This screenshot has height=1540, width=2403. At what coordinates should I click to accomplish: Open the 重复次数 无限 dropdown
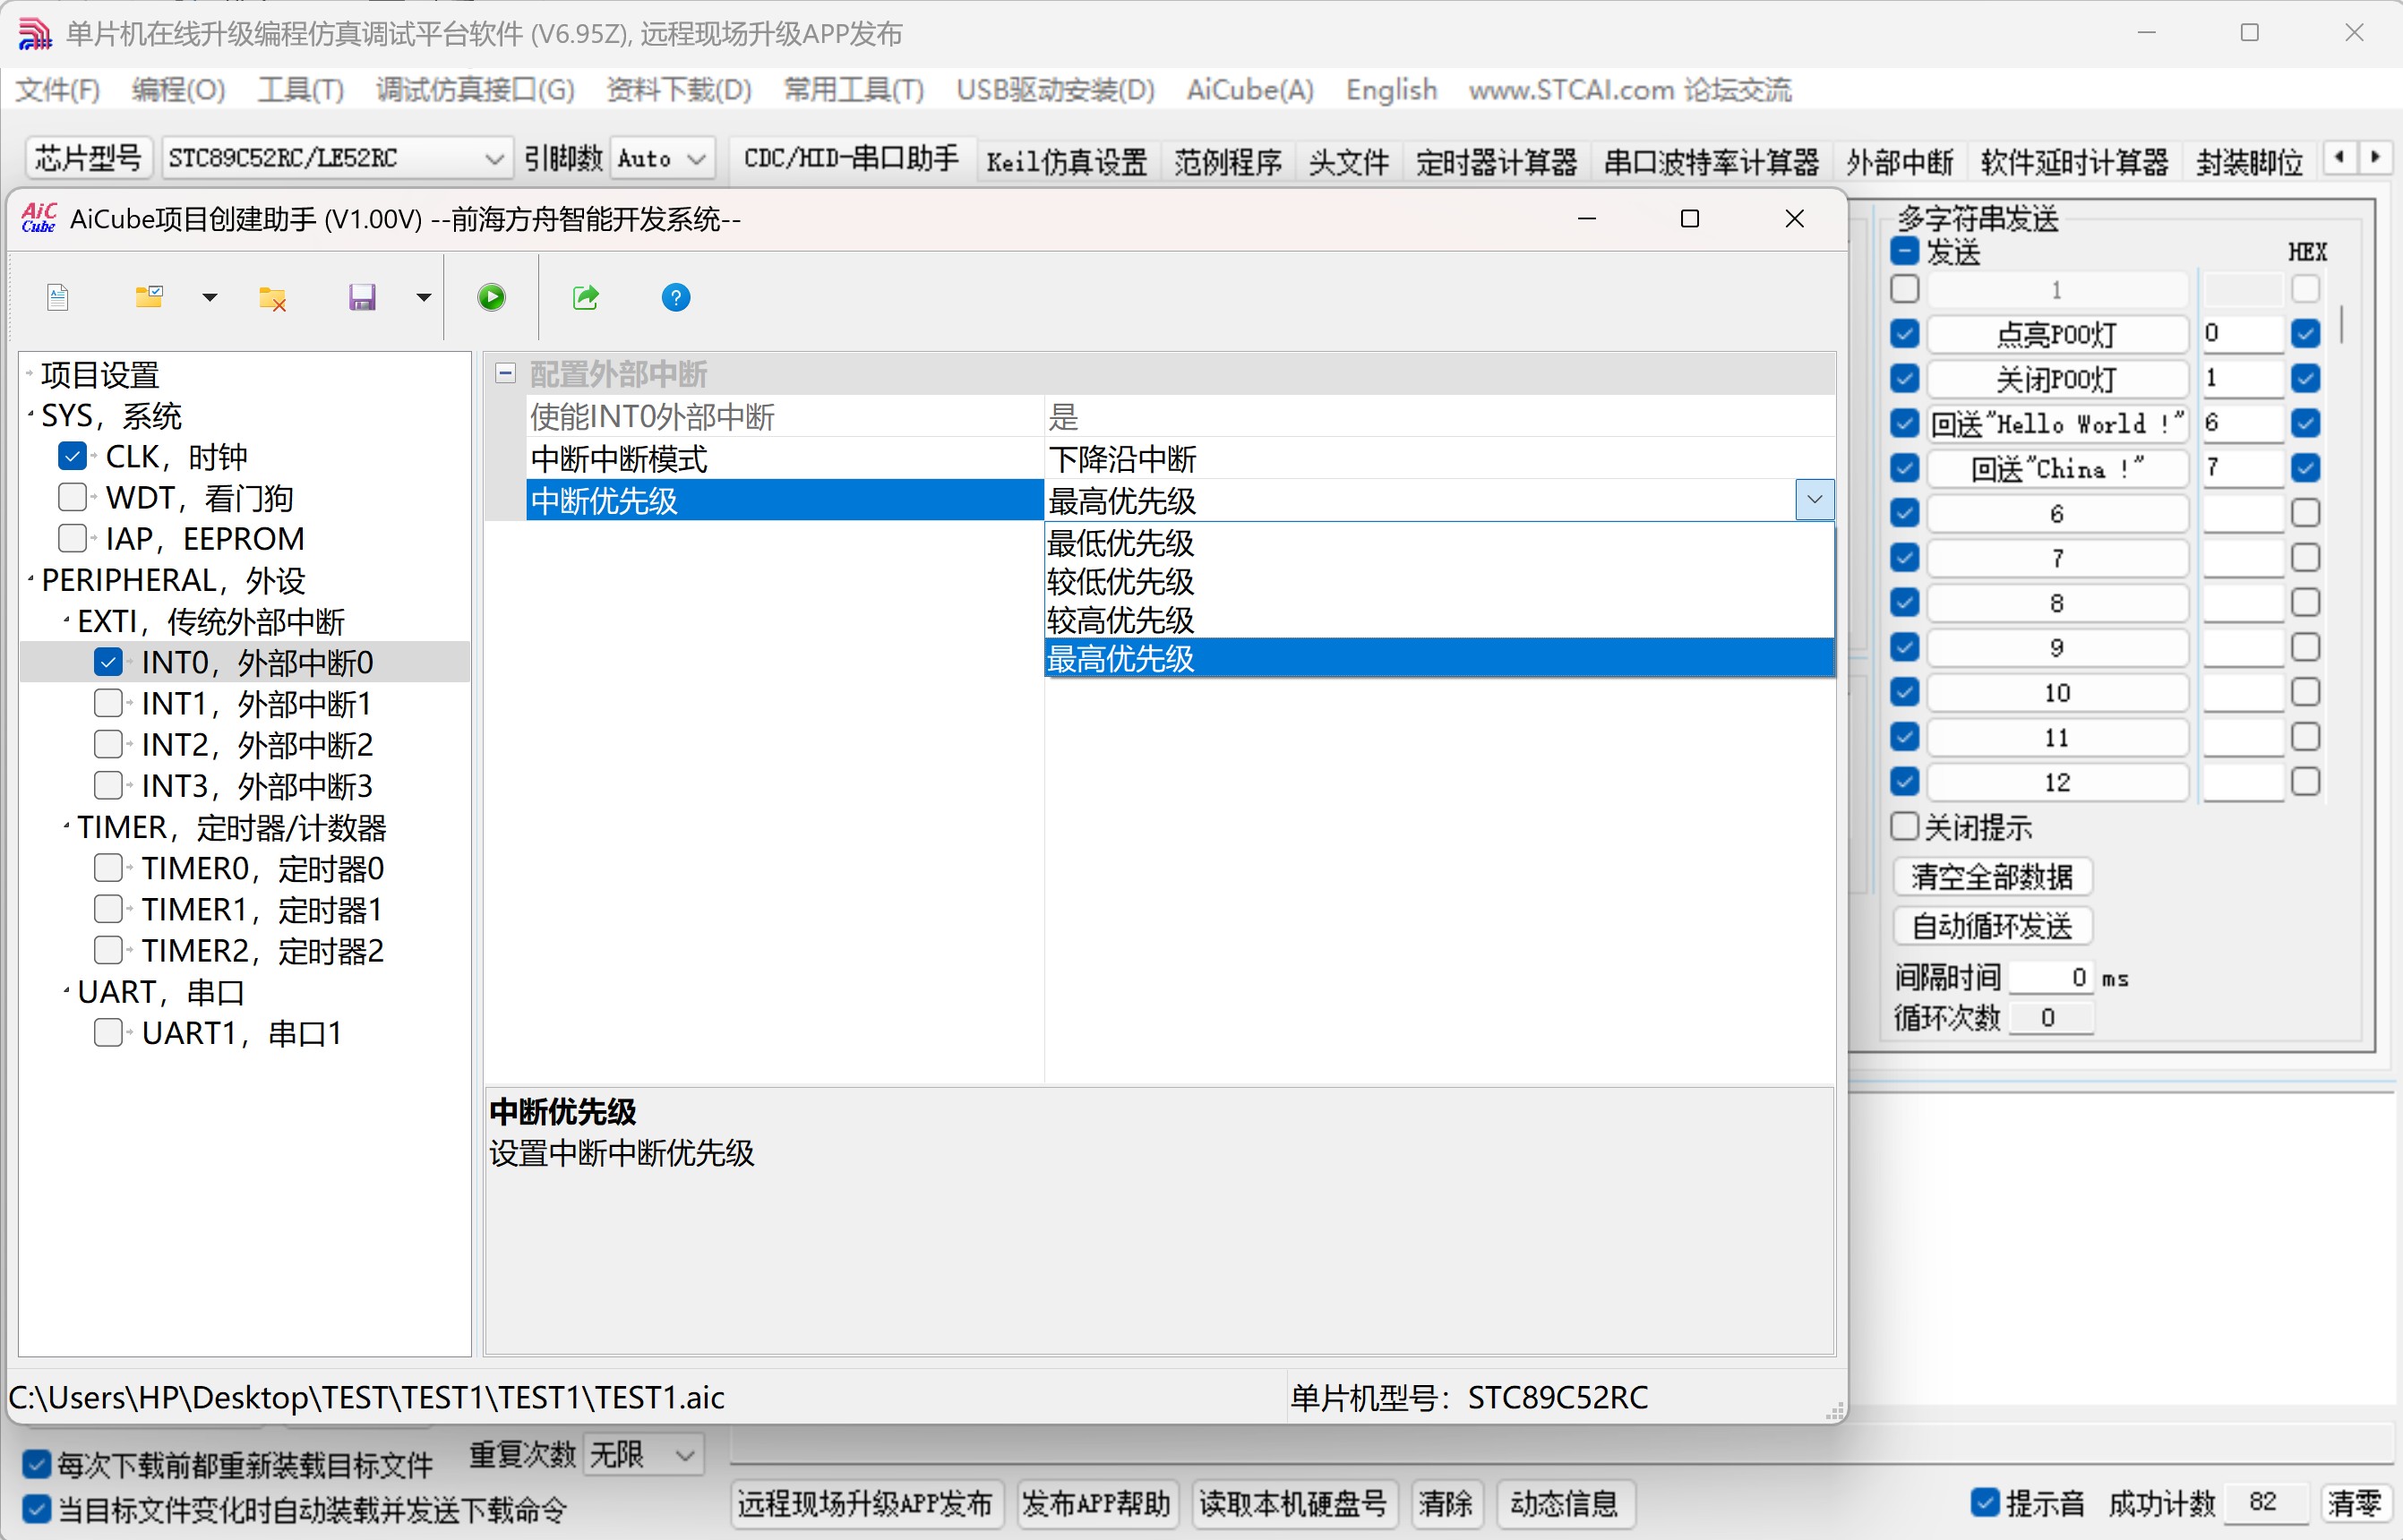pyautogui.click(x=644, y=1454)
